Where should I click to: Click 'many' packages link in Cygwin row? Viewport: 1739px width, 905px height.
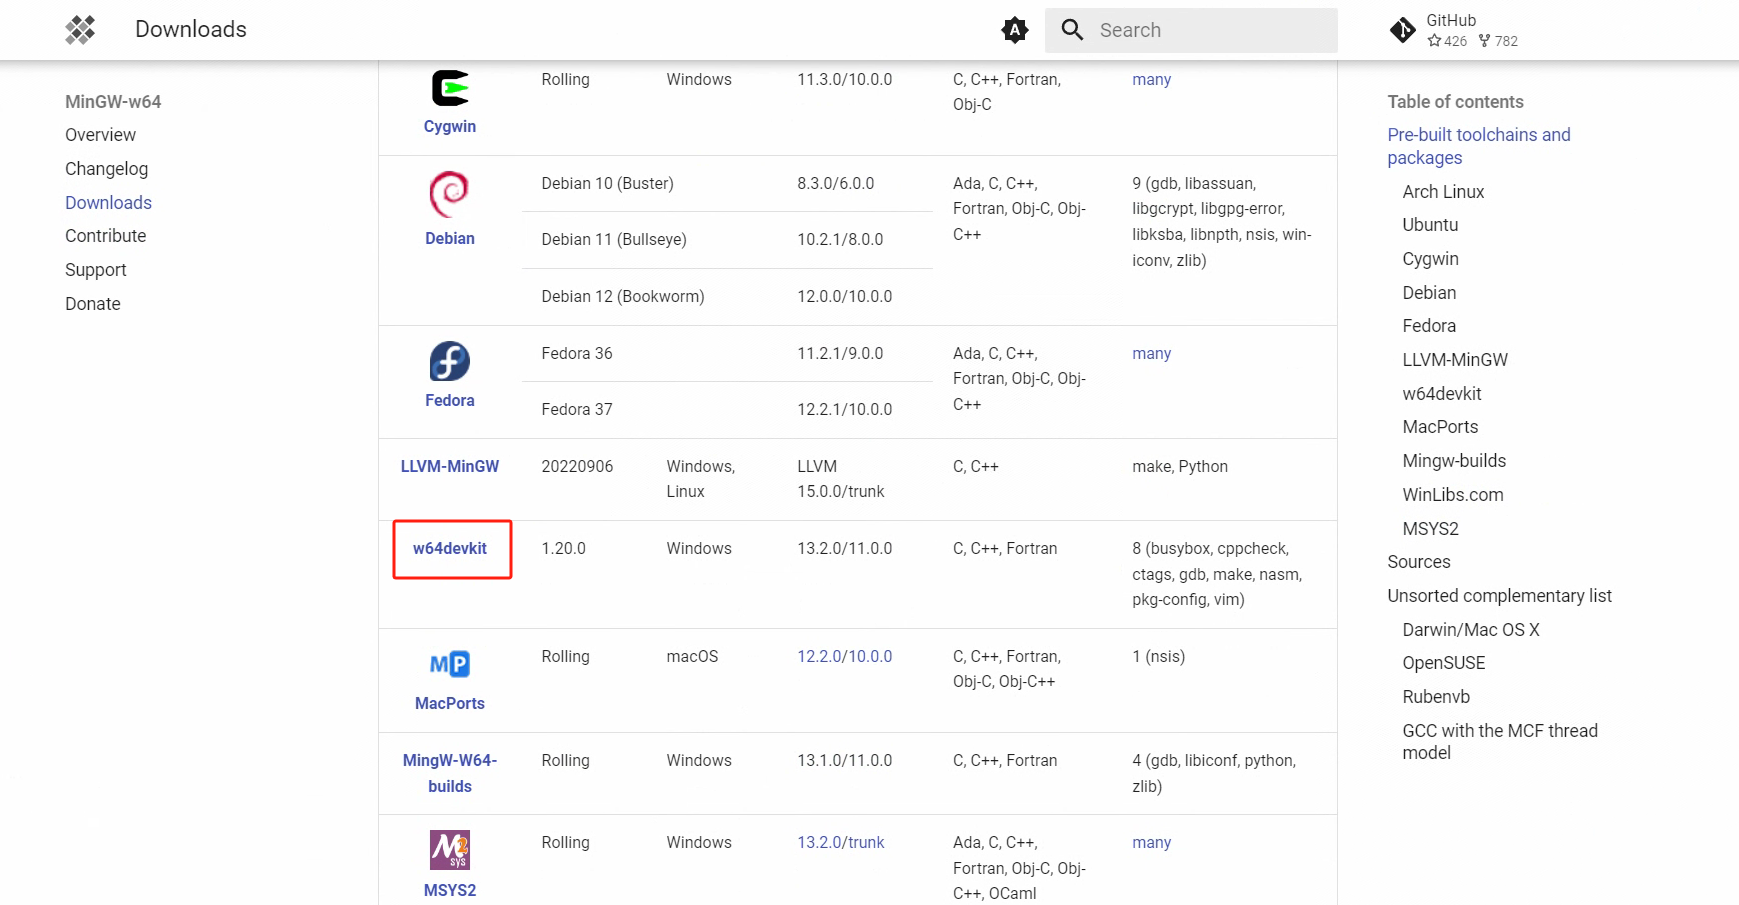[x=1151, y=79]
